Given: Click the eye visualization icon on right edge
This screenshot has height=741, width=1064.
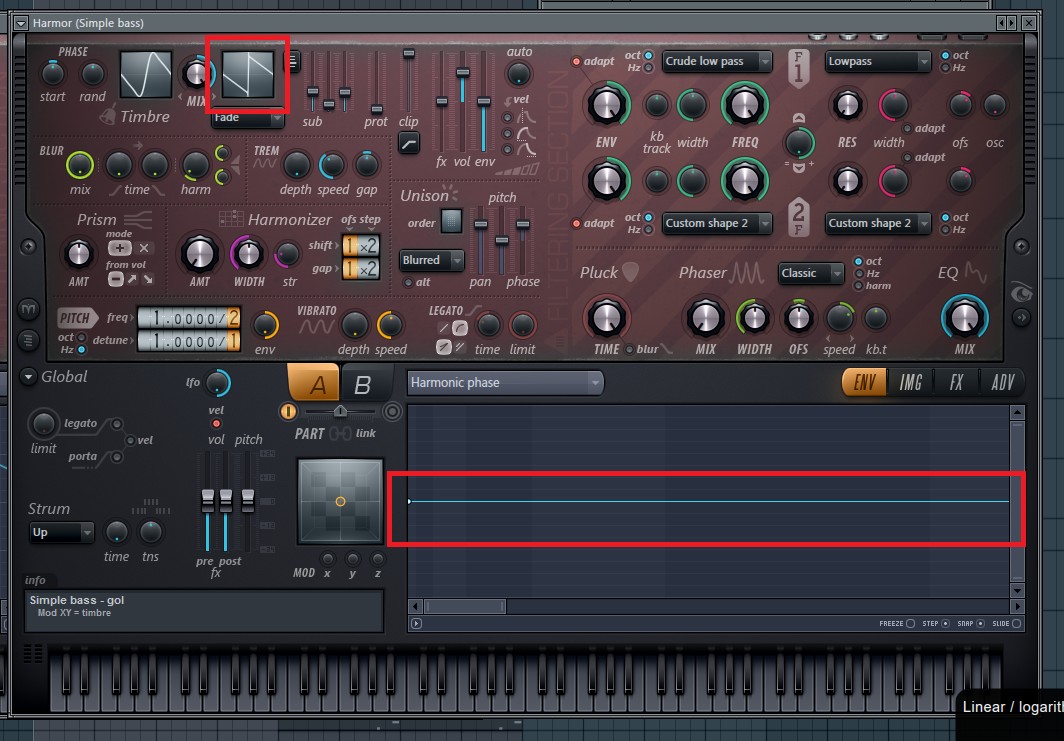Looking at the screenshot, I should [1021, 292].
